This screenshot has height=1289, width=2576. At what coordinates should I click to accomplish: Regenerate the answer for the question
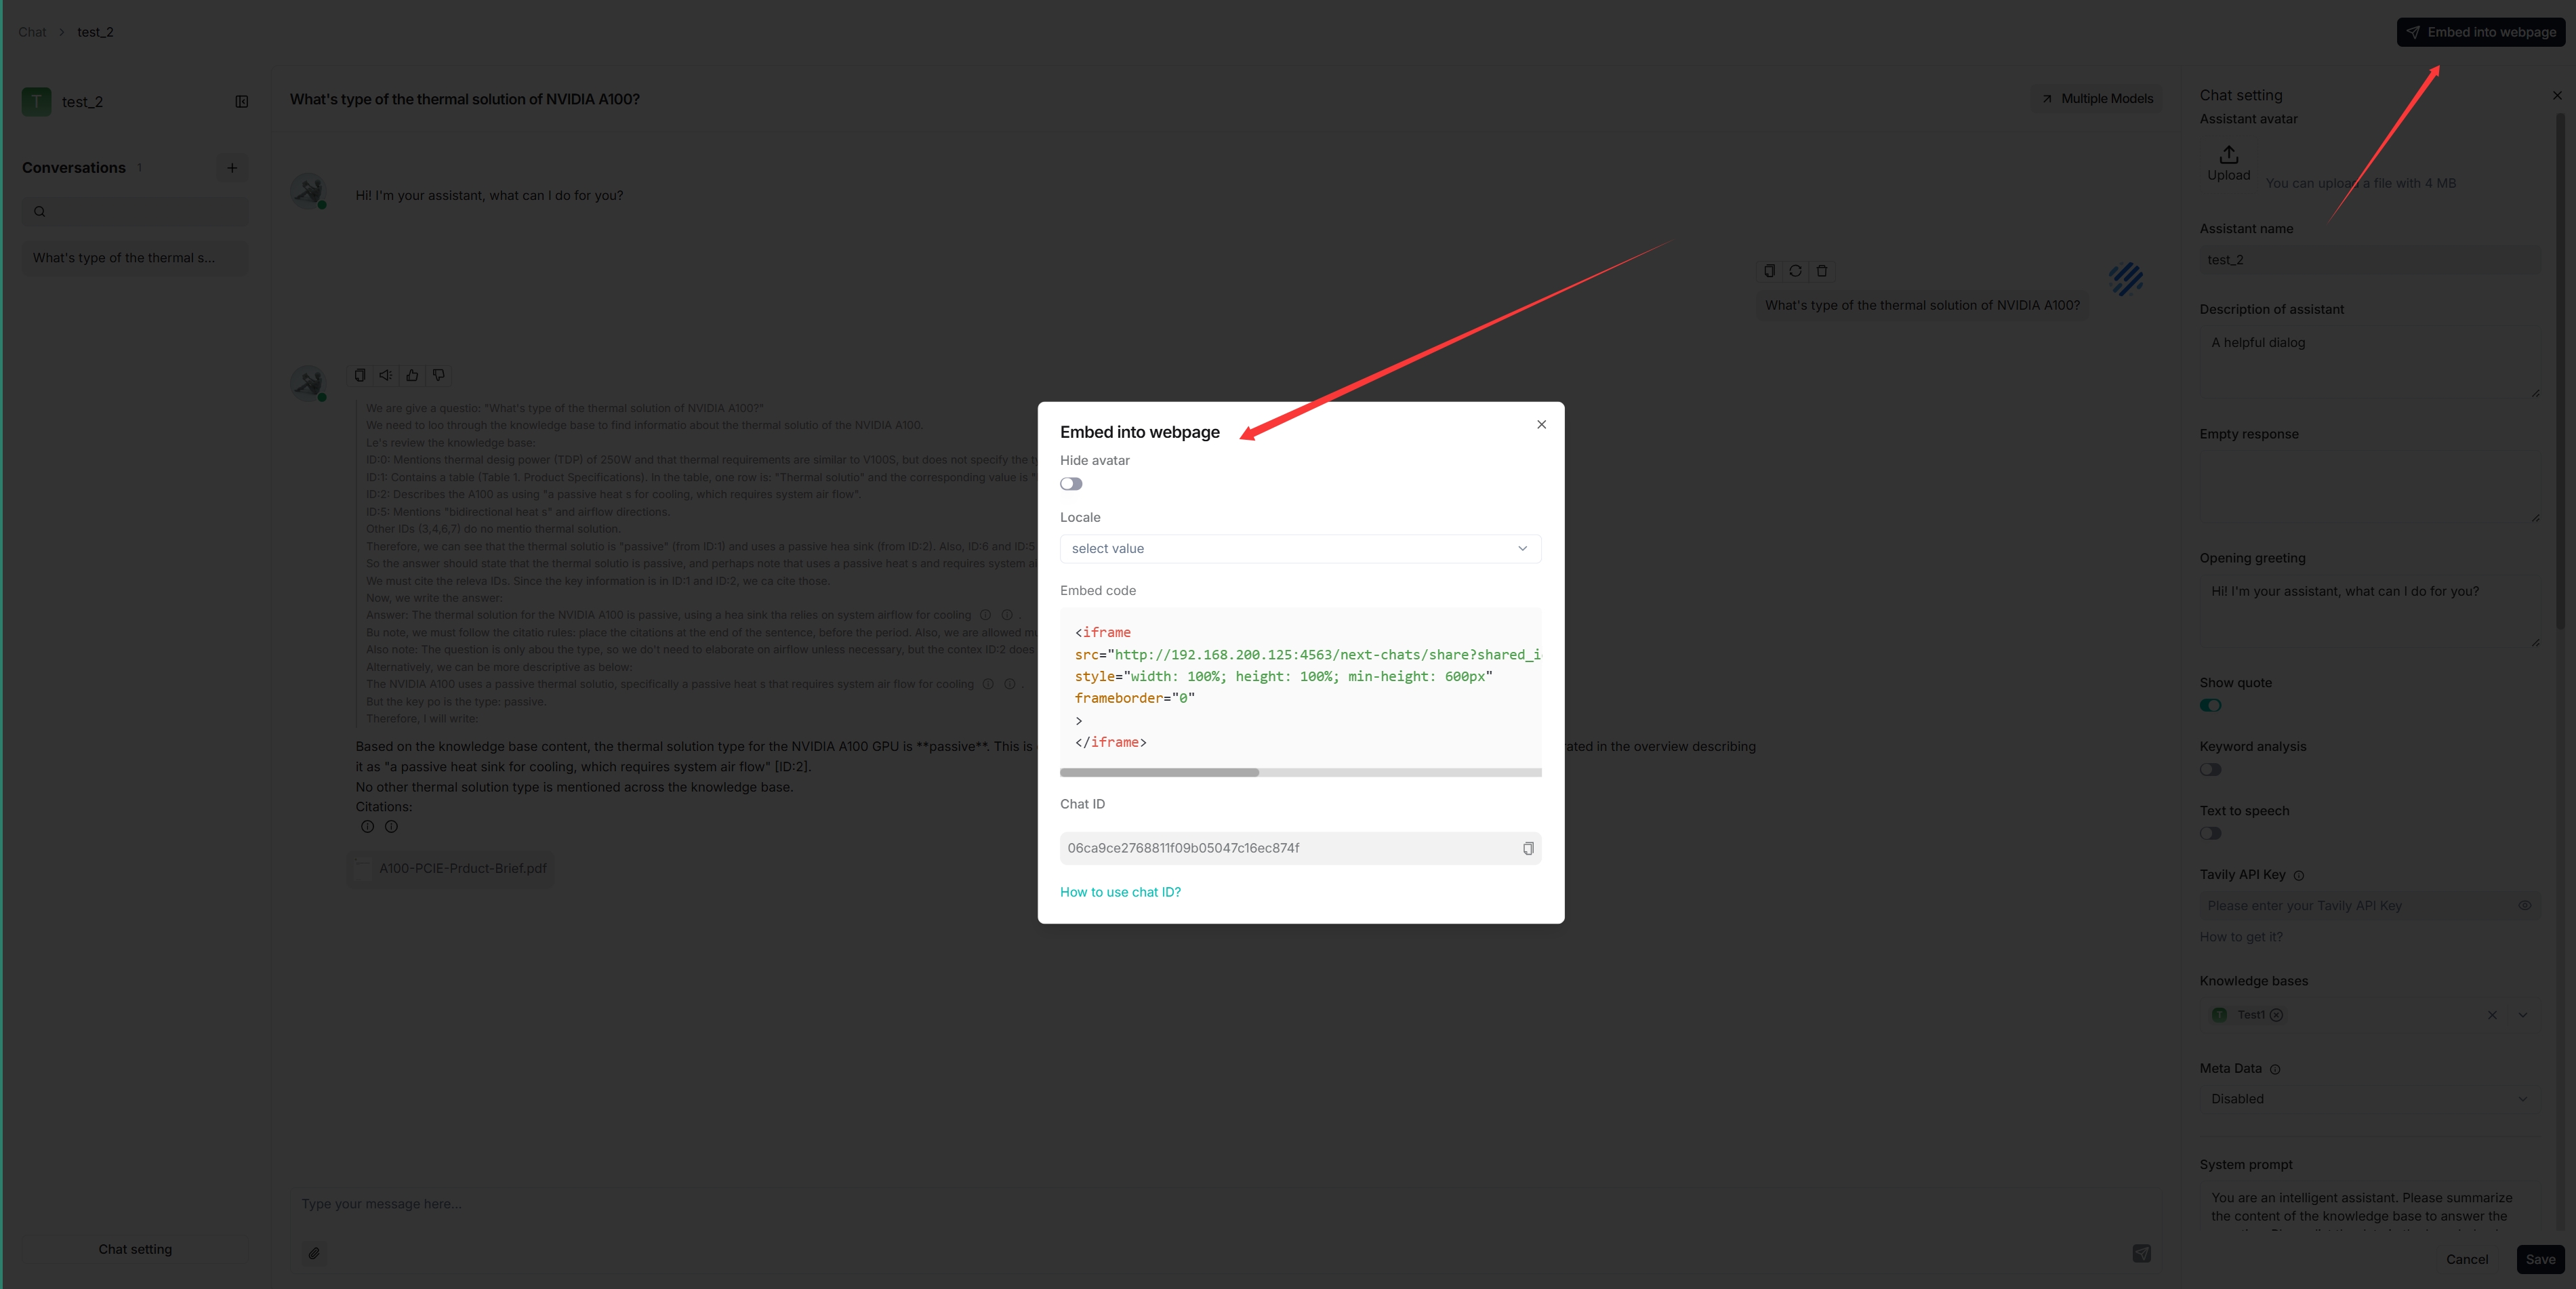point(1795,271)
